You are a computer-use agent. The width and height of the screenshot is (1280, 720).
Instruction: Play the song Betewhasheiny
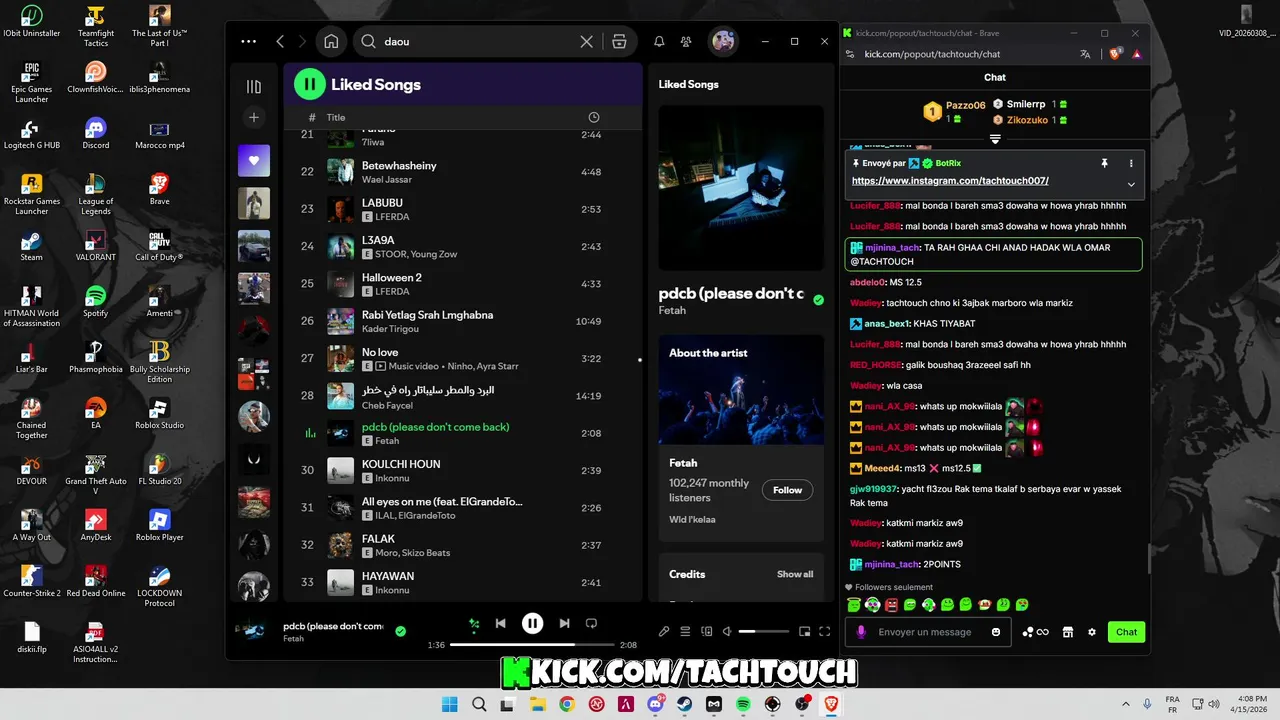click(x=462, y=171)
